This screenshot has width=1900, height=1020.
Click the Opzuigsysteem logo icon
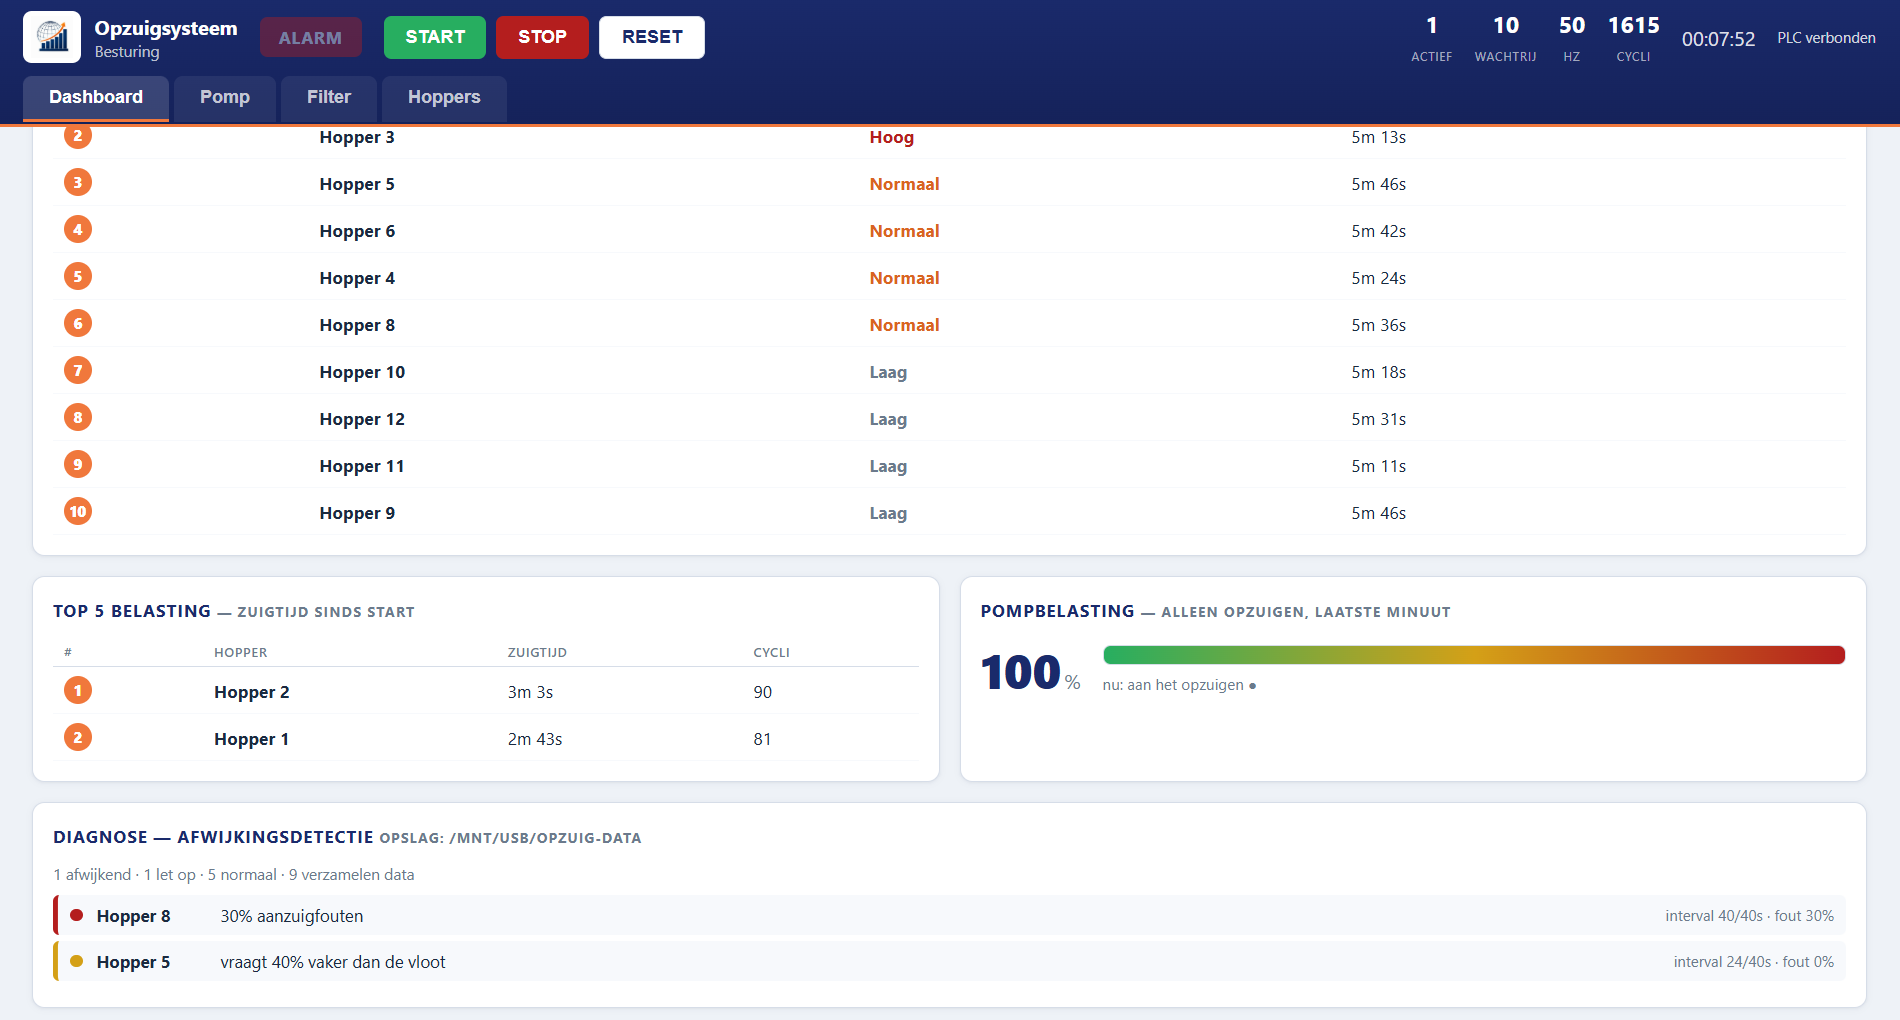coord(52,37)
